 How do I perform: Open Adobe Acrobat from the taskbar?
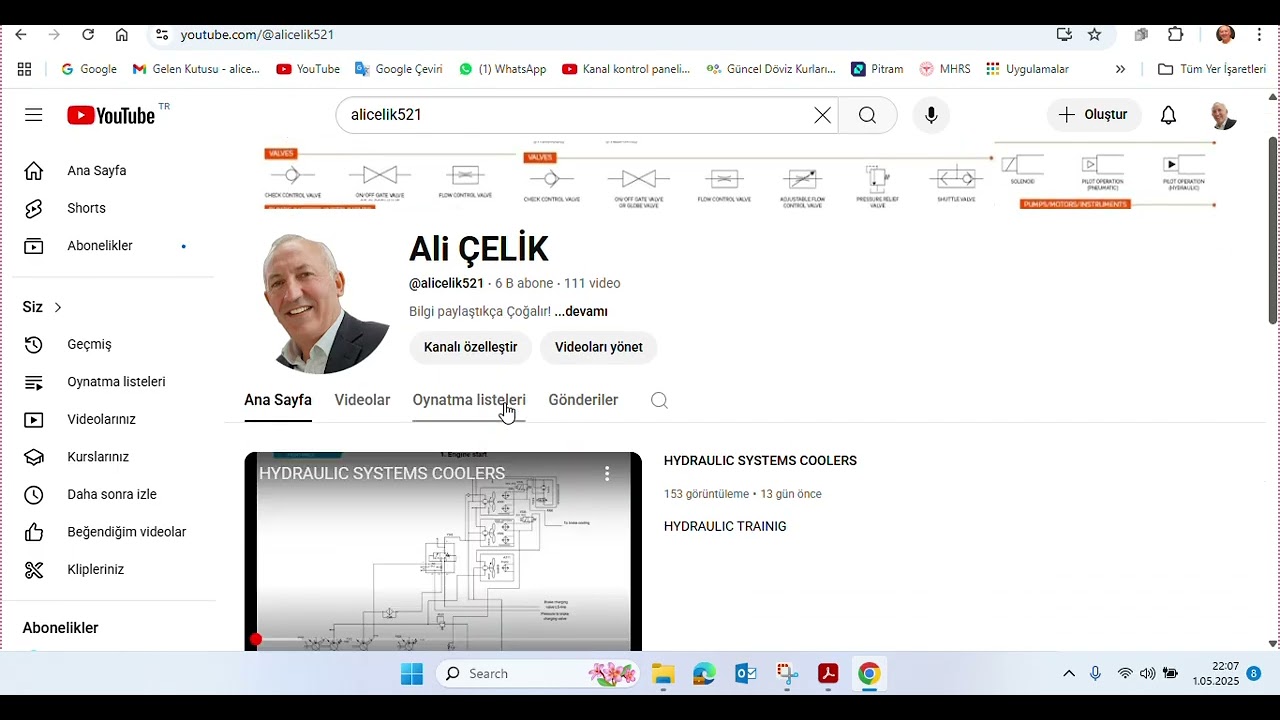click(828, 674)
